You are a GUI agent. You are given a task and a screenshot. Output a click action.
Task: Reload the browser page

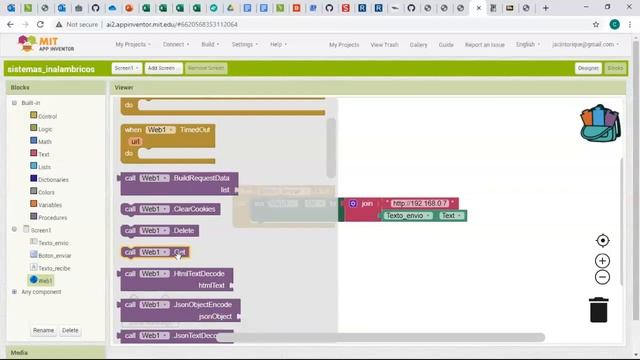[40, 24]
